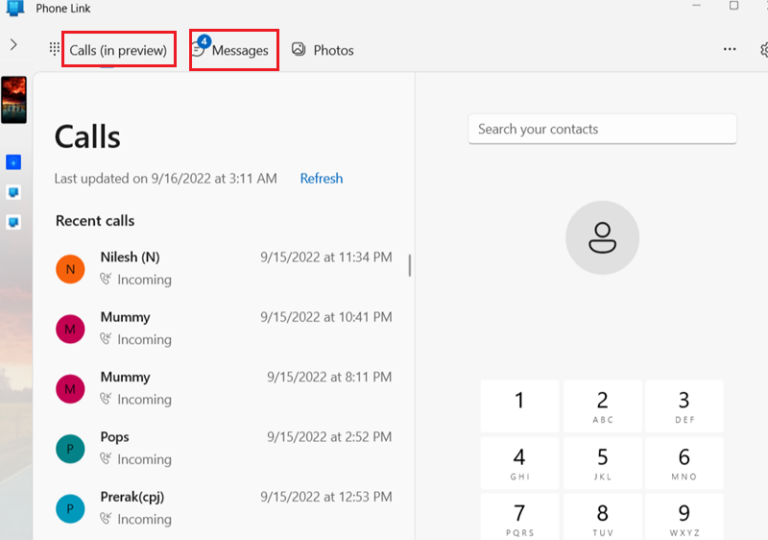The width and height of the screenshot is (768, 540).
Task: Click the recent calls list scrollbar
Action: pyautogui.click(x=410, y=265)
